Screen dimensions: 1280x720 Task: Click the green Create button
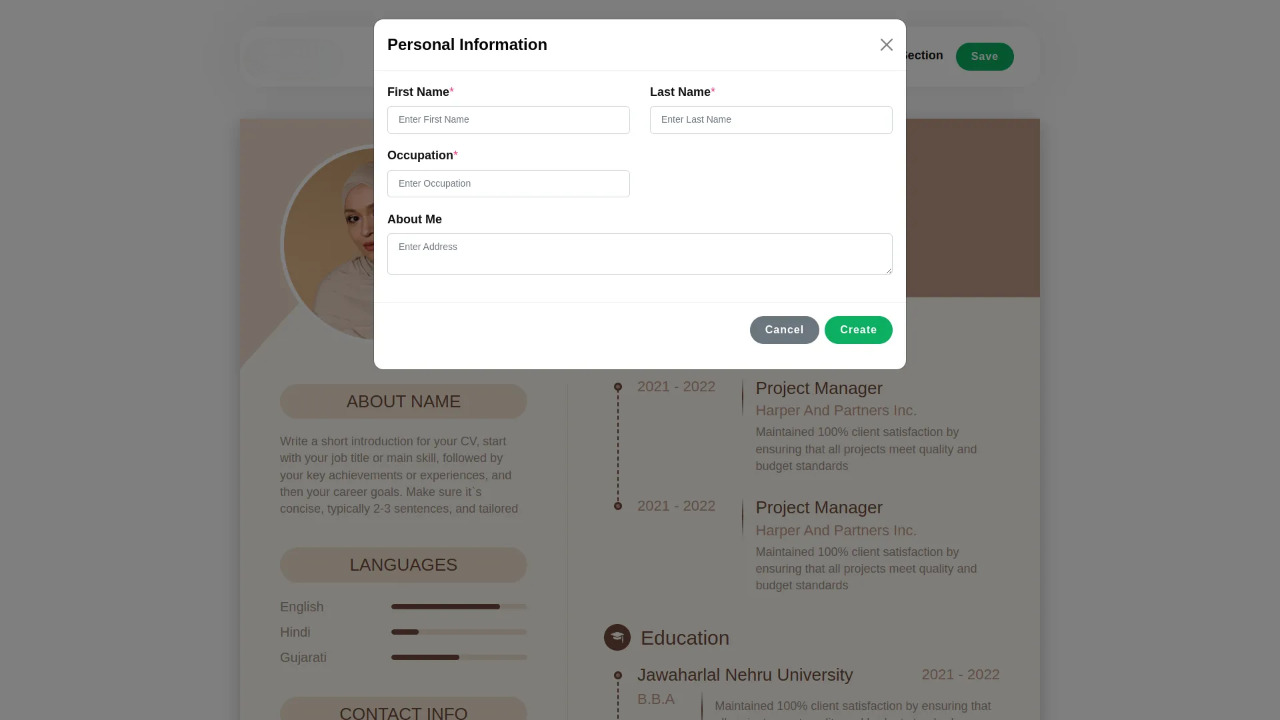[x=858, y=330]
